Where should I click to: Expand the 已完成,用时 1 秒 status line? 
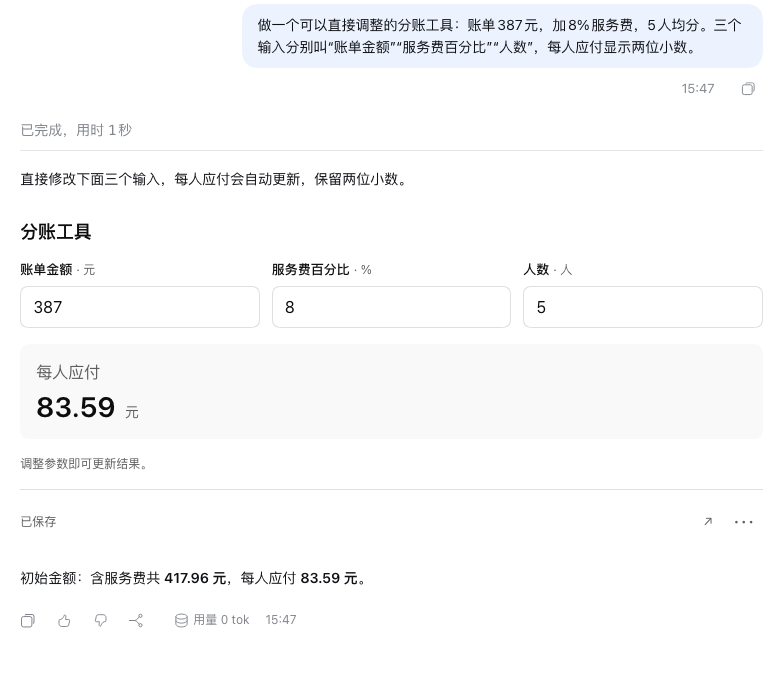(x=76, y=130)
